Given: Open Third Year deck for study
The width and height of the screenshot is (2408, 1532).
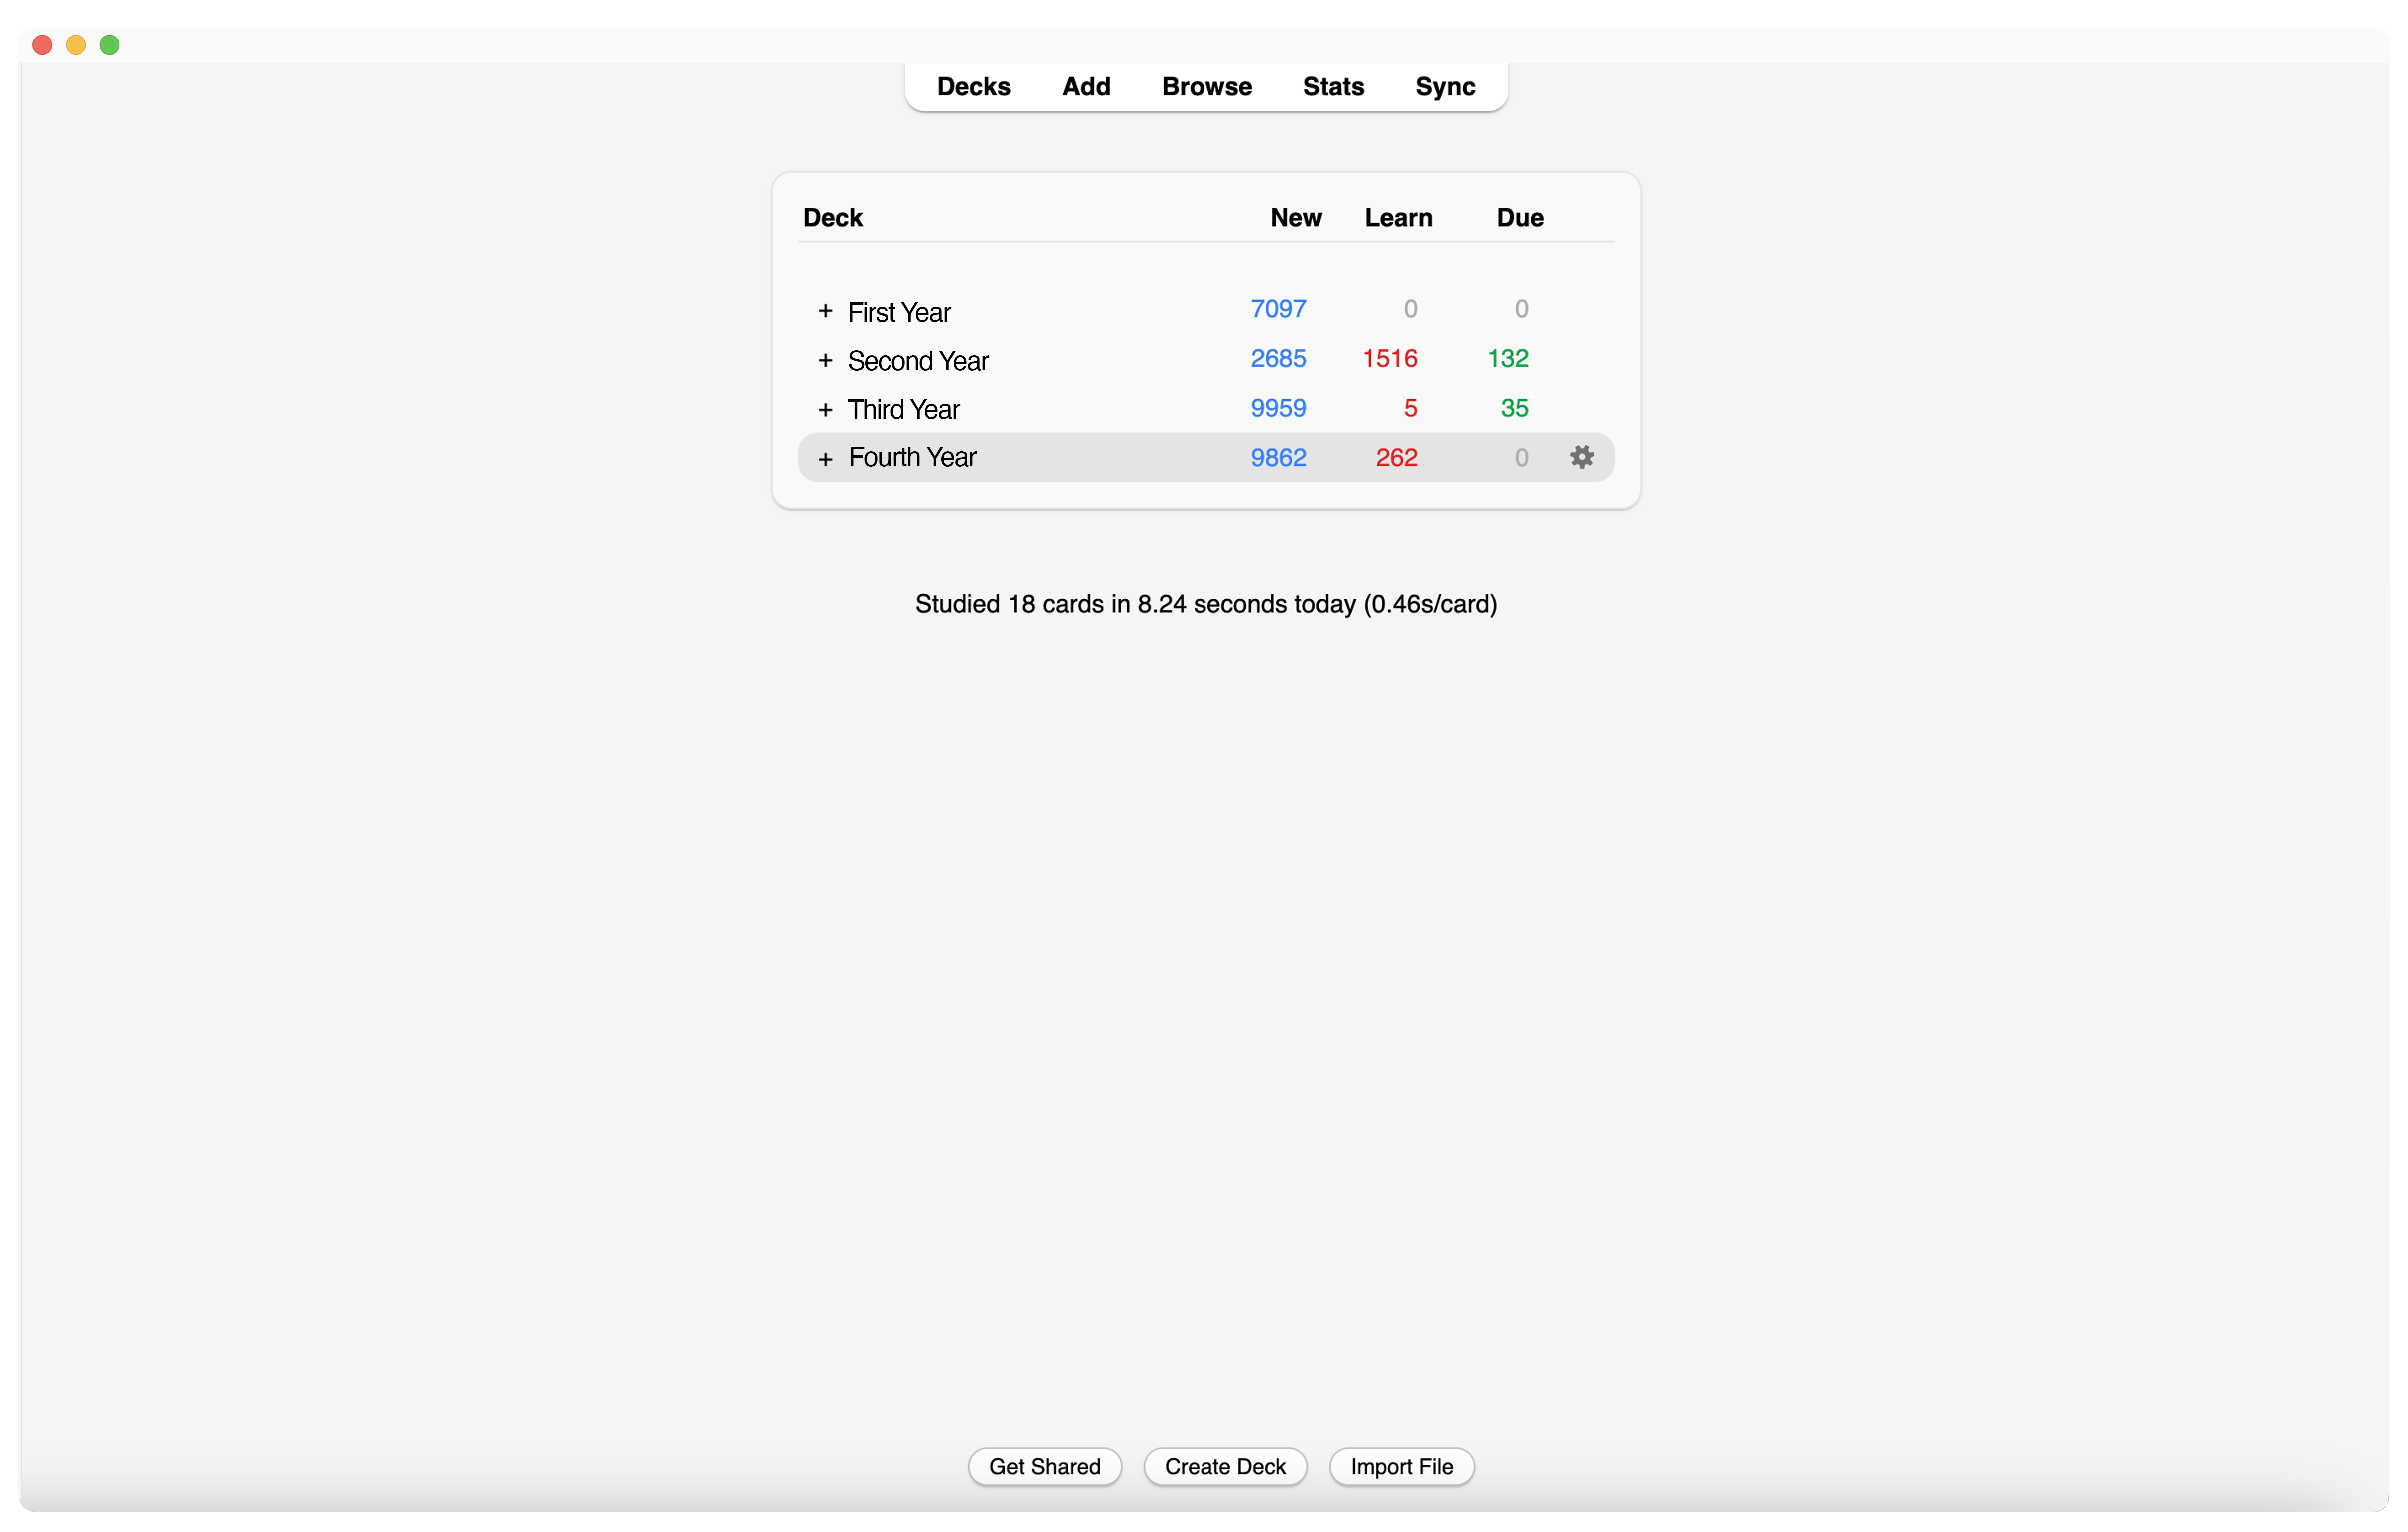Looking at the screenshot, I should 902,409.
